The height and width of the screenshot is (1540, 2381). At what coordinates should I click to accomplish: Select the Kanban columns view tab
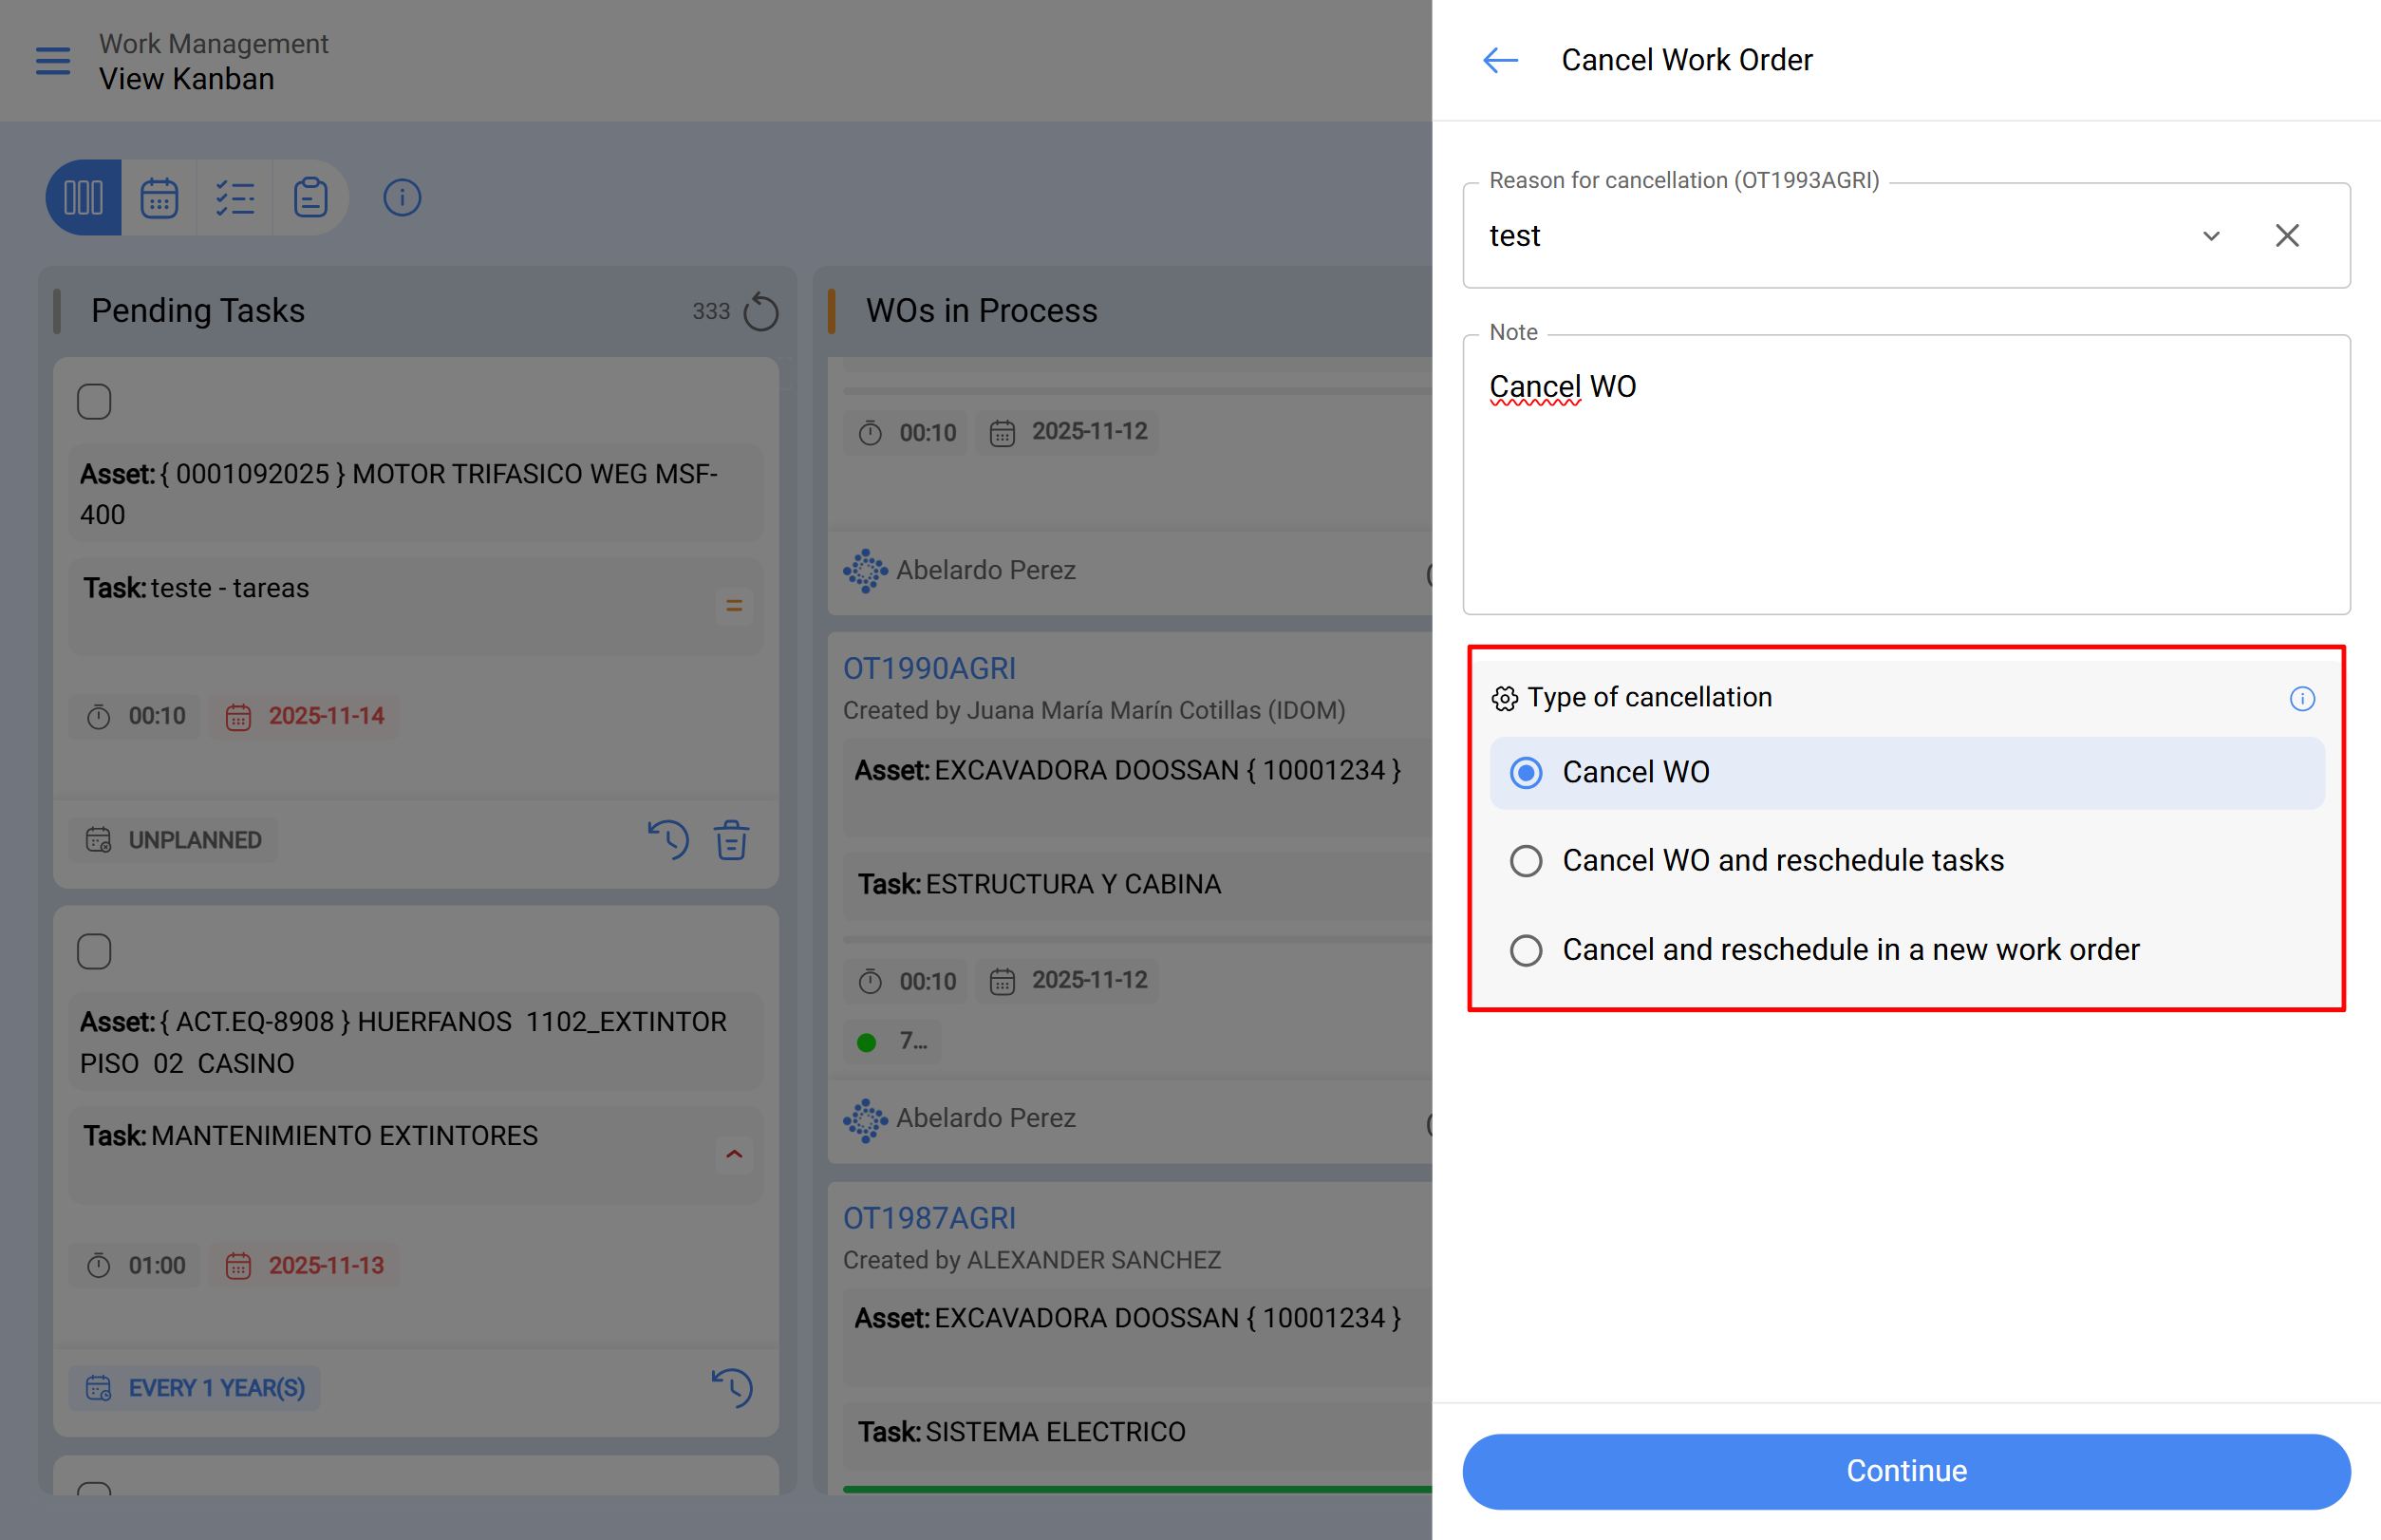(x=84, y=198)
